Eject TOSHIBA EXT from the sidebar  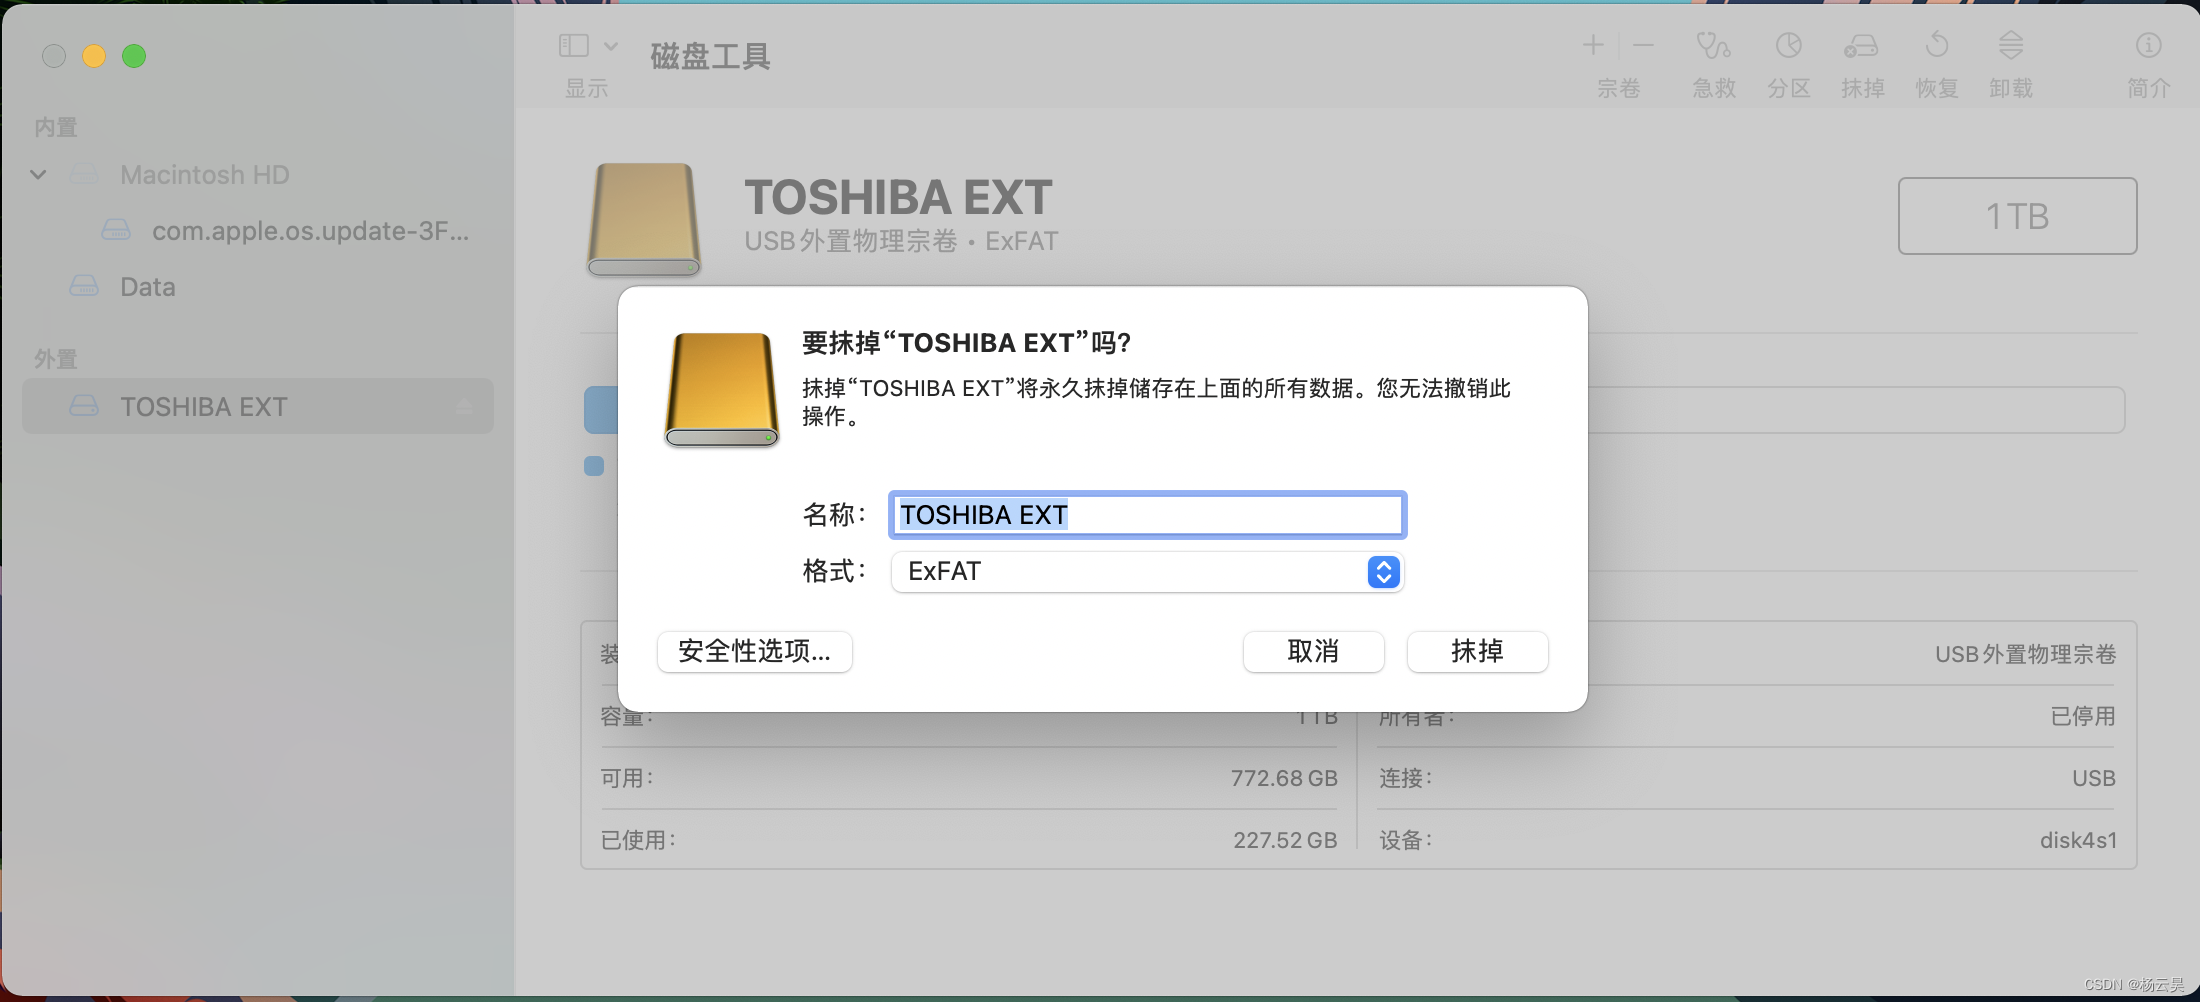point(463,407)
